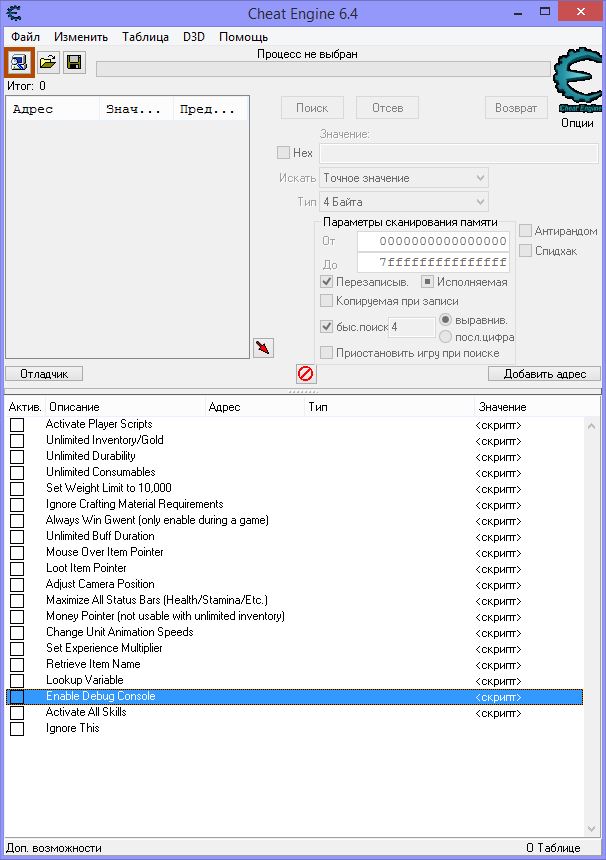Open the process selection icon

coord(19,62)
